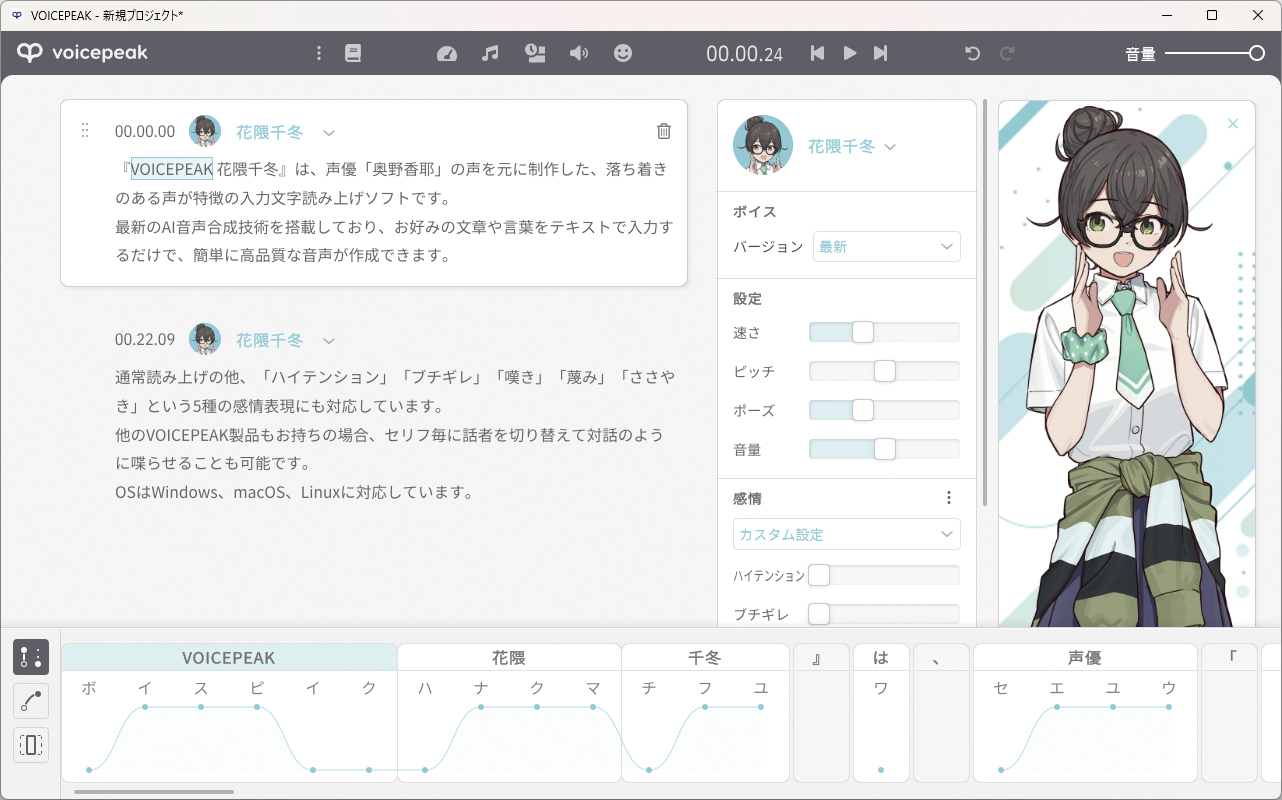The height and width of the screenshot is (800, 1282).
Task: Open the version dropdown showing 最新
Action: [887, 246]
